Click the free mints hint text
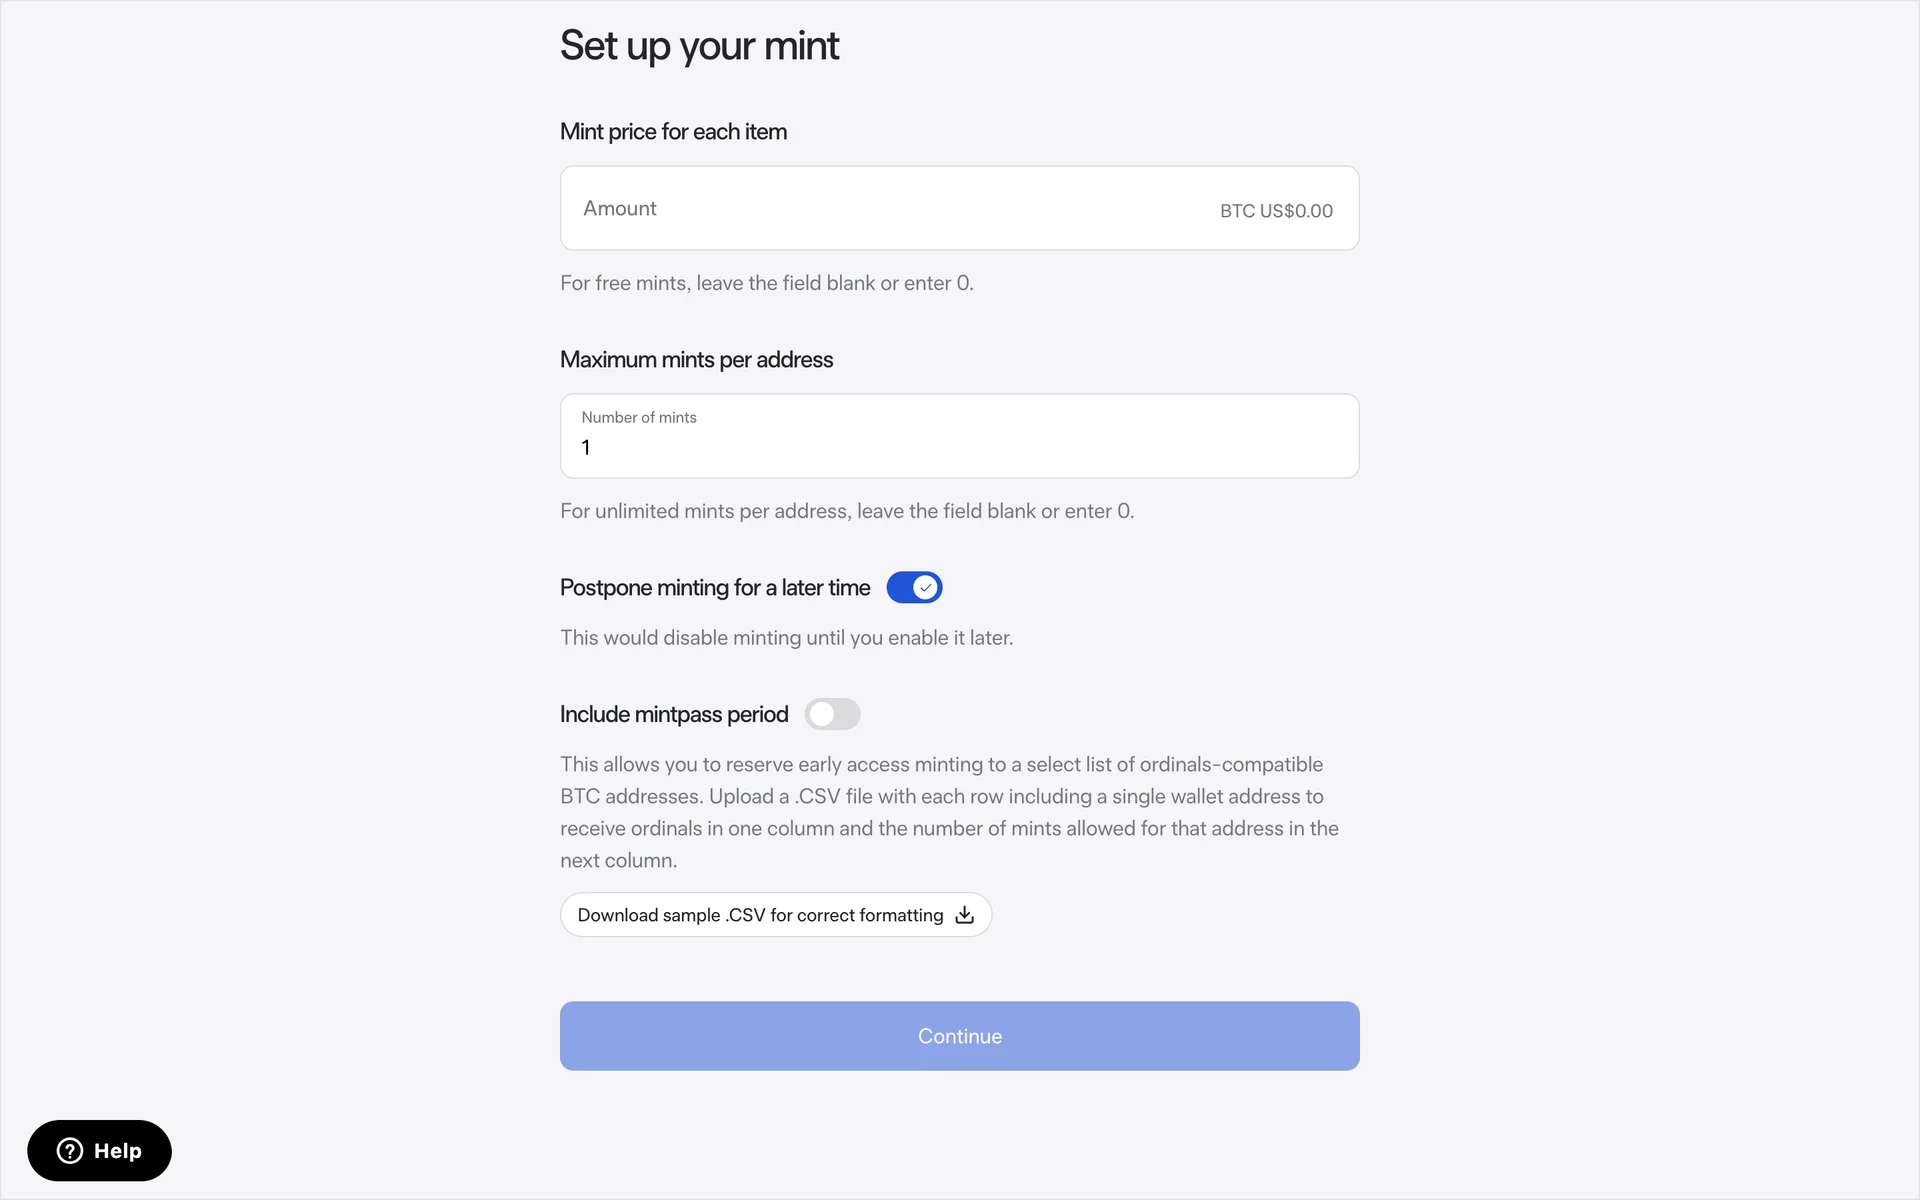Image resolution: width=1920 pixels, height=1200 pixels. [766, 283]
